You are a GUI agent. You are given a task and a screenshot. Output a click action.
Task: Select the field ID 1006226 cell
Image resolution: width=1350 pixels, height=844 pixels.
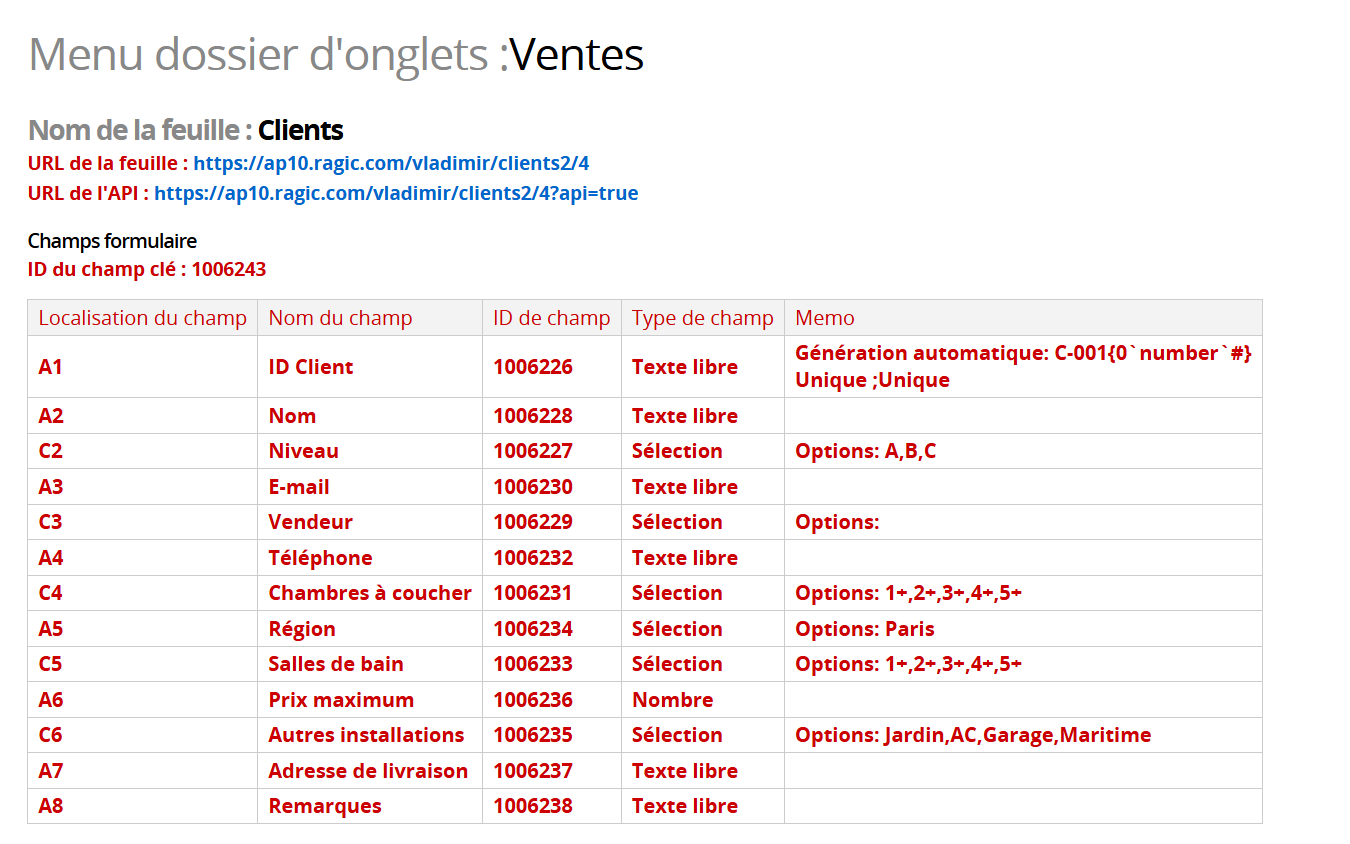click(x=552, y=367)
